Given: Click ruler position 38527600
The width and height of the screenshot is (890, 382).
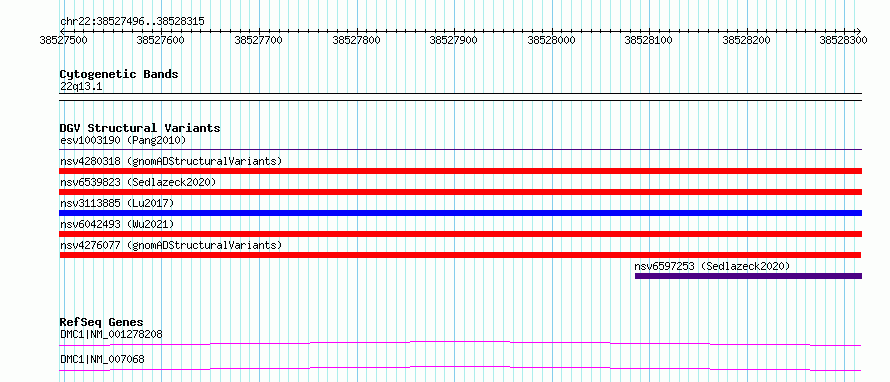Looking at the screenshot, I should (x=162, y=40).
